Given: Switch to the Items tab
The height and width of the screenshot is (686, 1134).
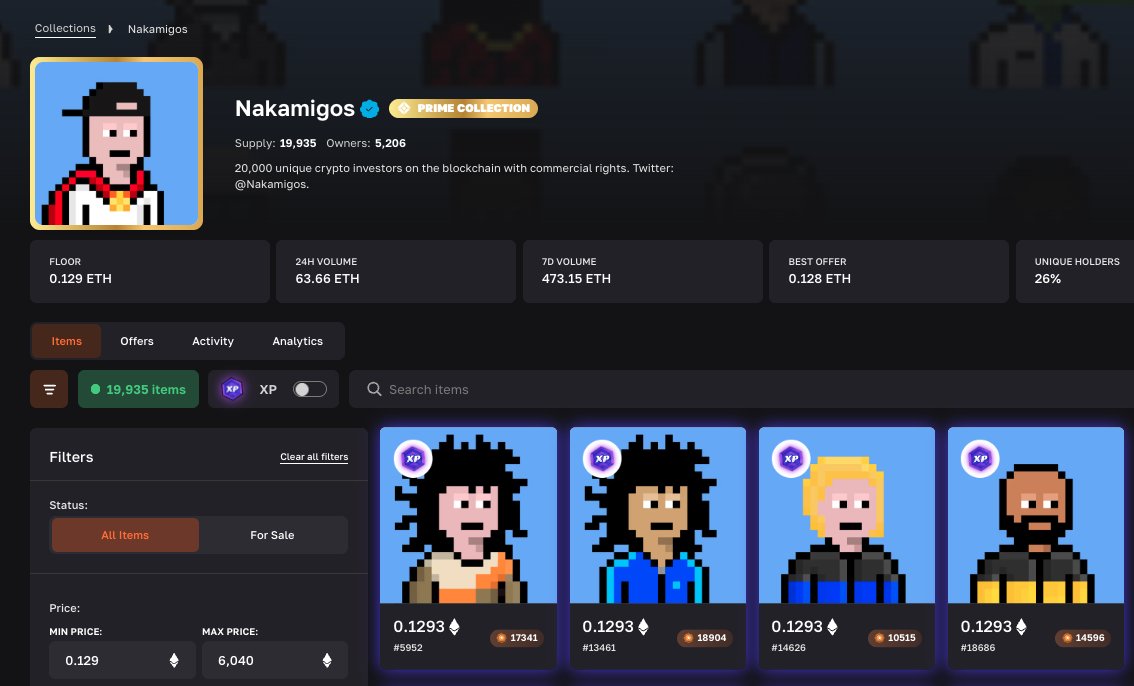Looking at the screenshot, I should (x=67, y=341).
